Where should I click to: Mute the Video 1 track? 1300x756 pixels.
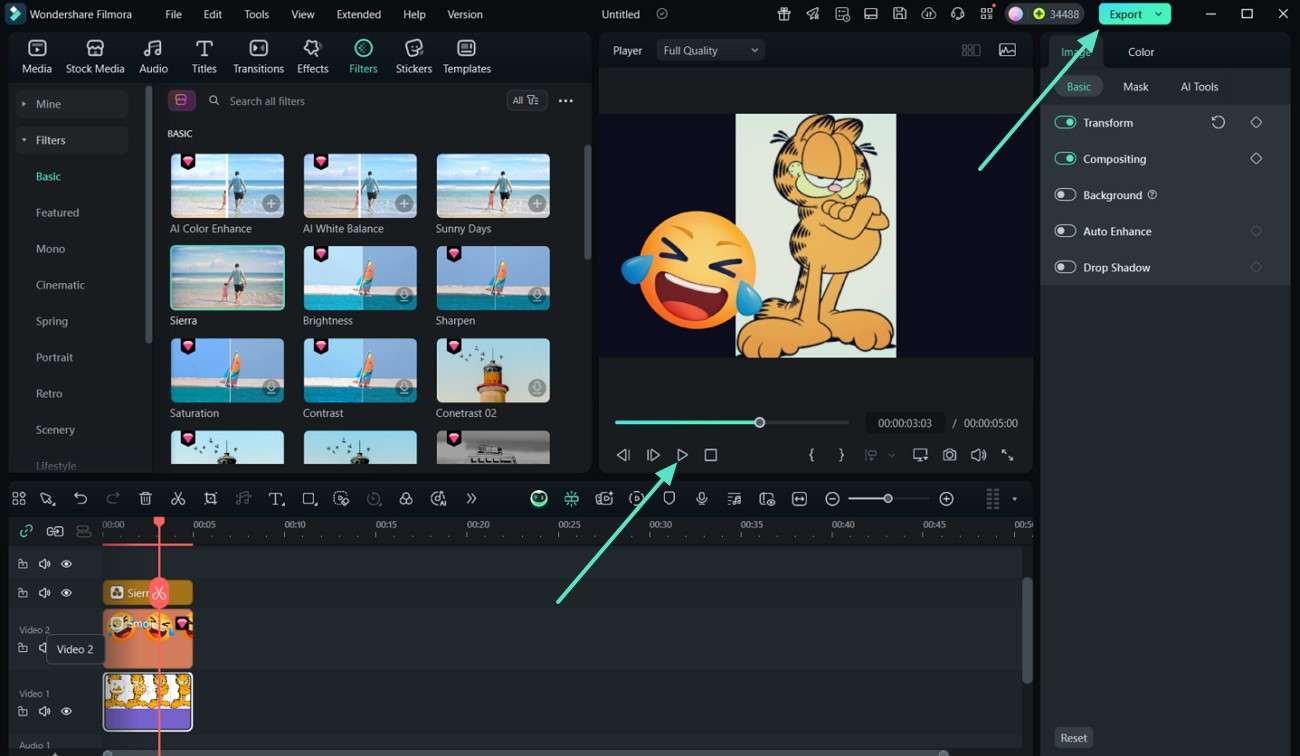(x=44, y=711)
